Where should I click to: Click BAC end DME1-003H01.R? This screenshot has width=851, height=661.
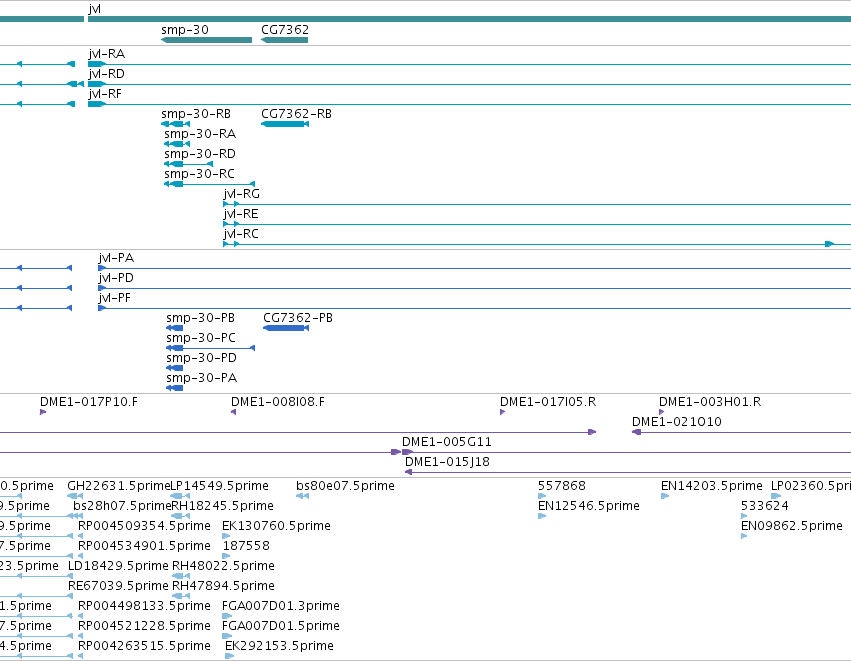(x=710, y=402)
